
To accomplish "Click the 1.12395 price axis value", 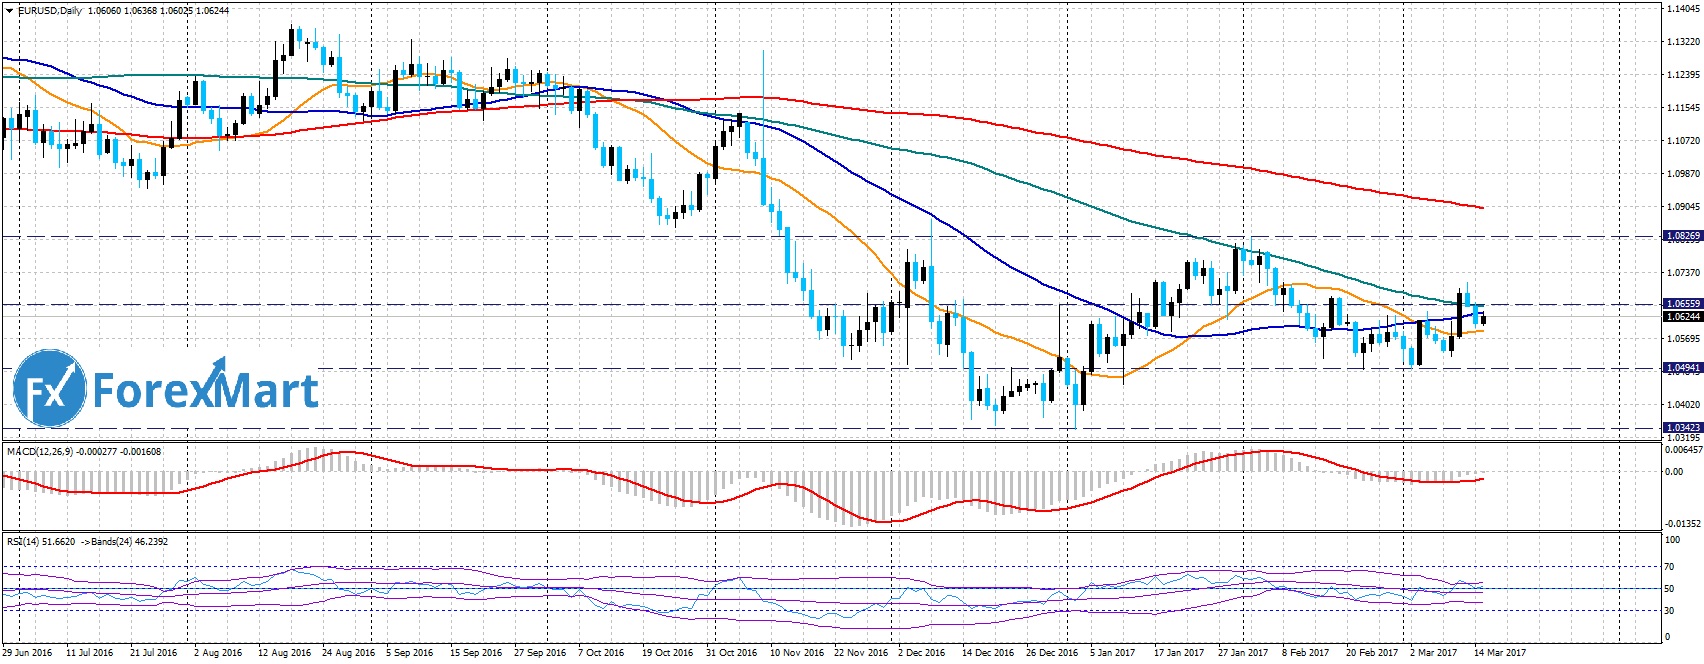I will click(x=1684, y=75).
